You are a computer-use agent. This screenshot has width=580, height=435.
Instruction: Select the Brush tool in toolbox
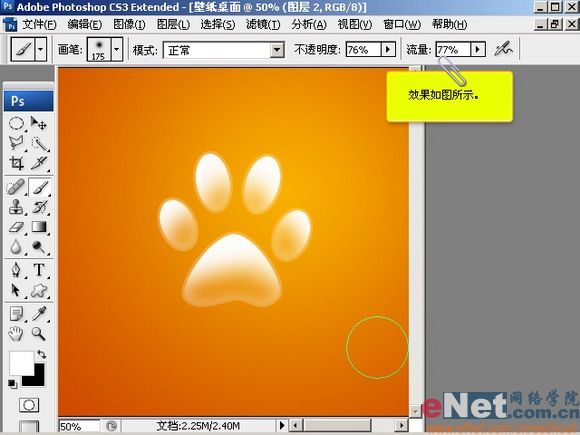click(39, 187)
